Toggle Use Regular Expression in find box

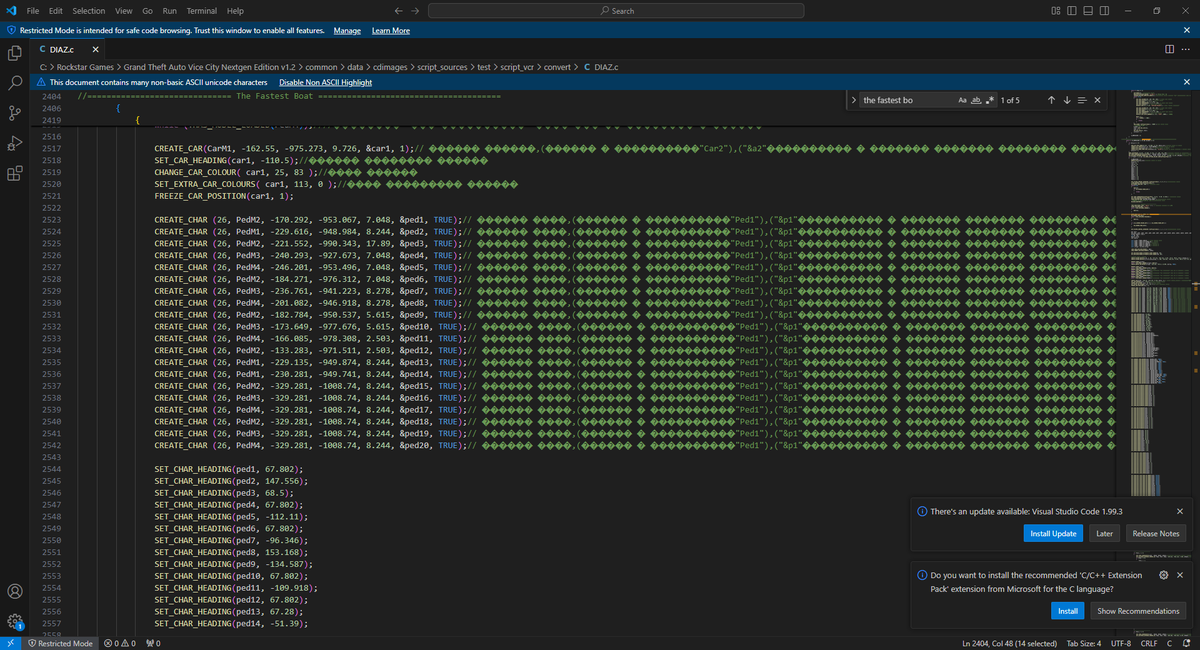[x=990, y=100]
